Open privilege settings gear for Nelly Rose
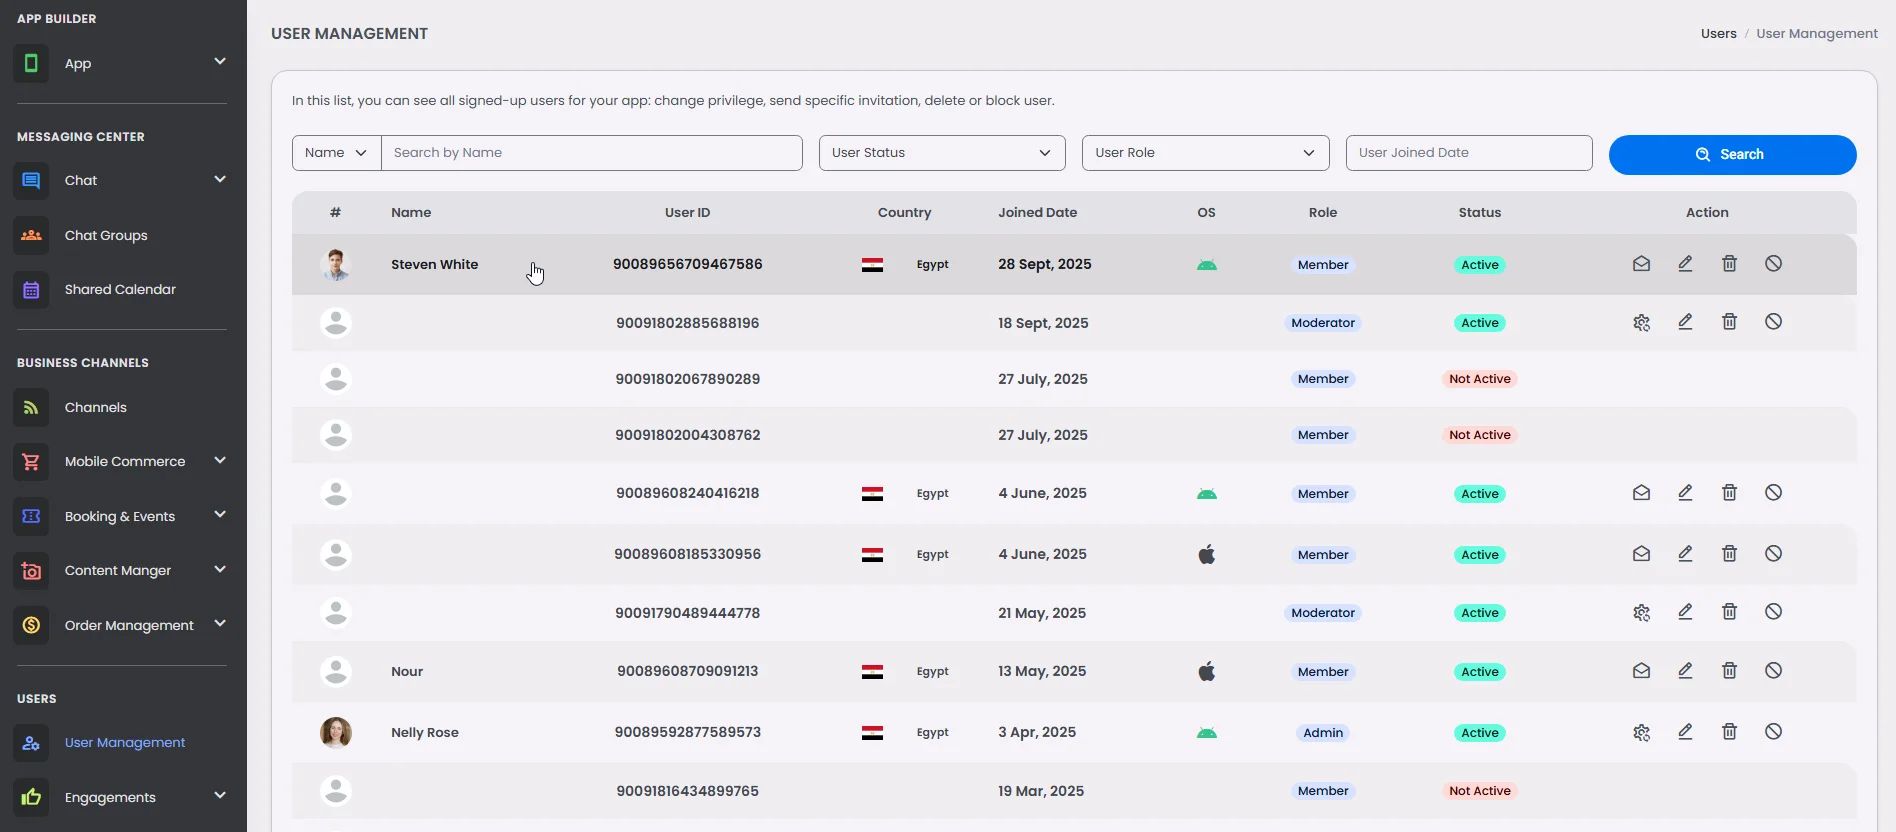The height and width of the screenshot is (832, 1896). tap(1641, 733)
